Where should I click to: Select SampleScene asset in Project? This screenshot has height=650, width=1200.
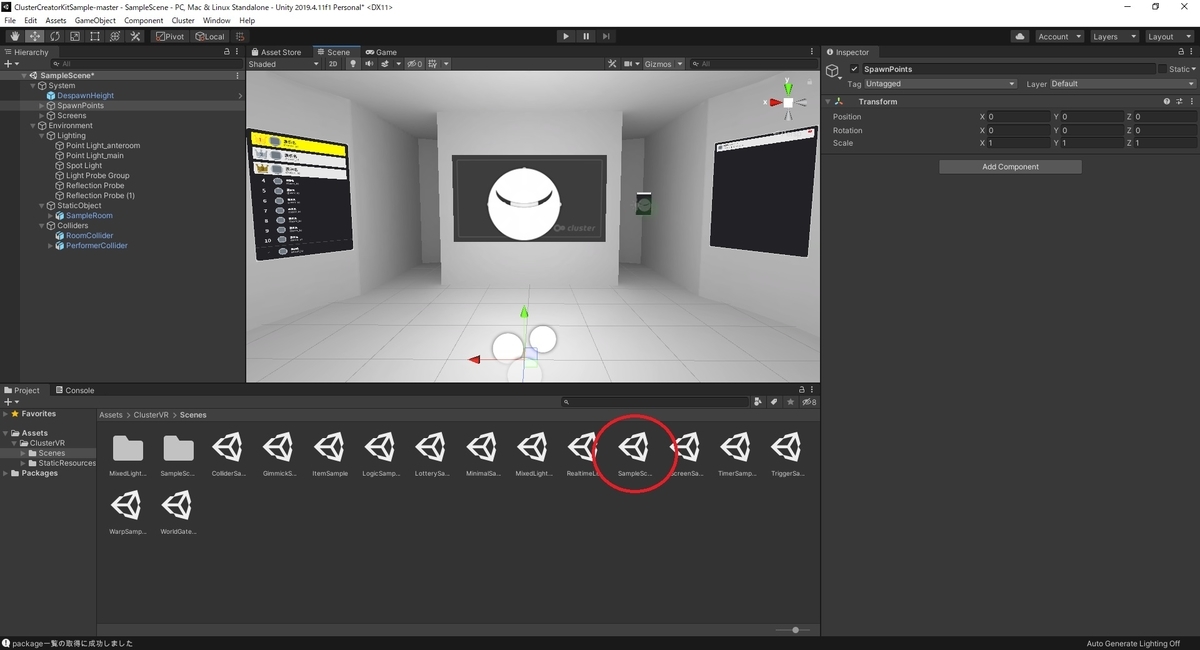click(x=635, y=452)
